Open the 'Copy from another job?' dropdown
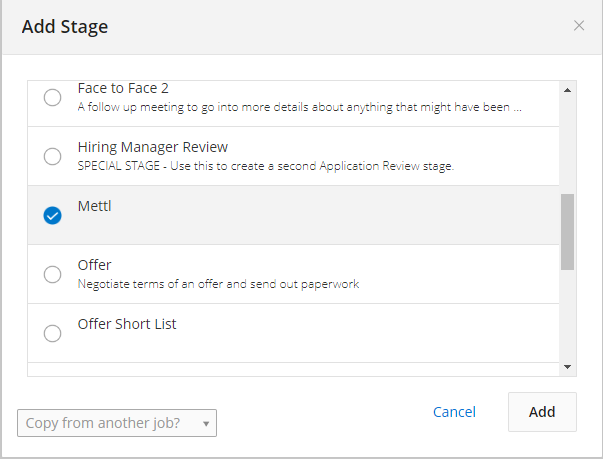The height and width of the screenshot is (459, 603). pyautogui.click(x=110, y=423)
